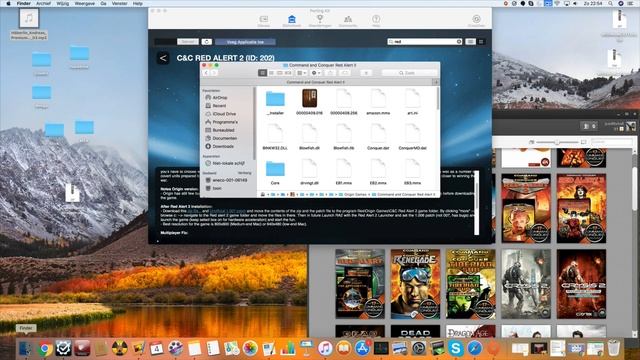This screenshot has height=360, width=640.
Task: Select gallery view in Finder window toolbar
Action: coord(288,73)
